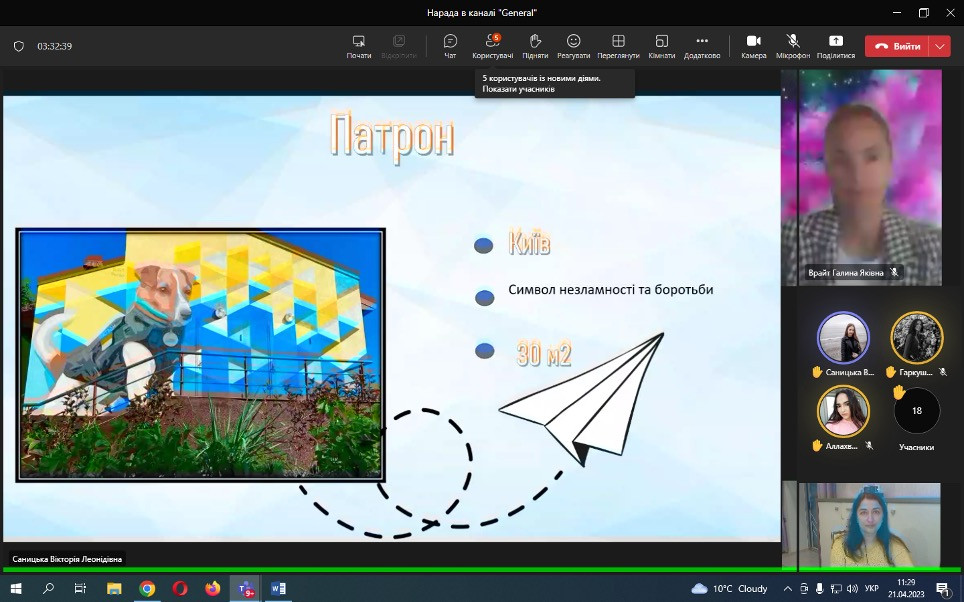Image resolution: width=964 pixels, height=602 pixels.
Task: Click the Почати take control button
Action: click(x=359, y=45)
